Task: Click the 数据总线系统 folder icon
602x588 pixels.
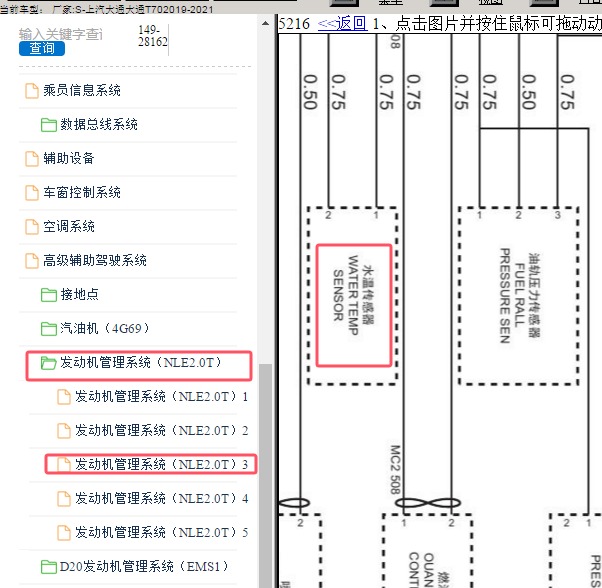Action: [x=49, y=125]
